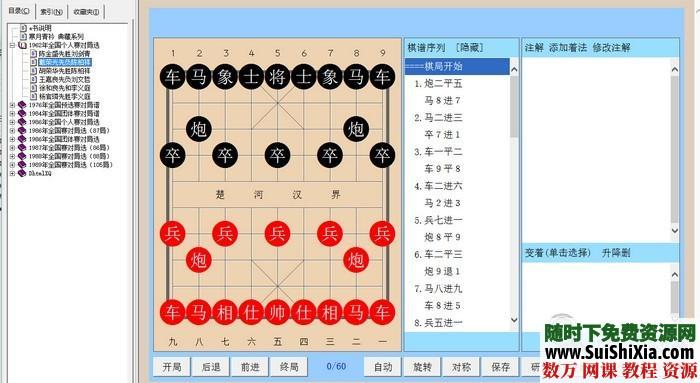Select black 卒 on file 1
The height and width of the screenshot is (383, 700).
coord(172,155)
